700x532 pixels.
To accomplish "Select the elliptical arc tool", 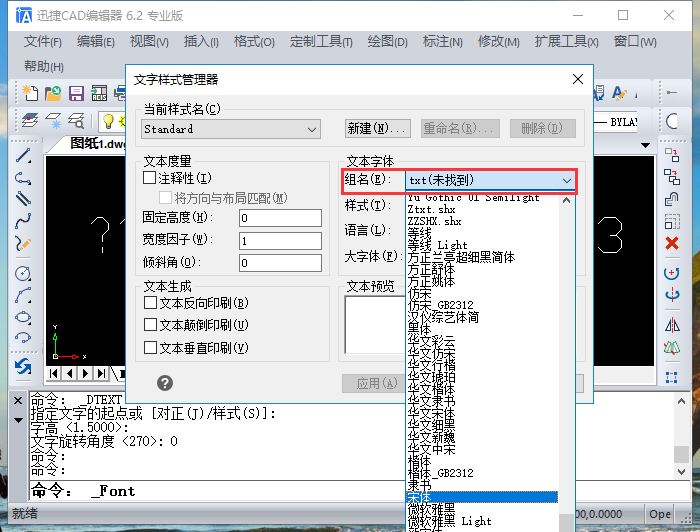I will 23,338.
